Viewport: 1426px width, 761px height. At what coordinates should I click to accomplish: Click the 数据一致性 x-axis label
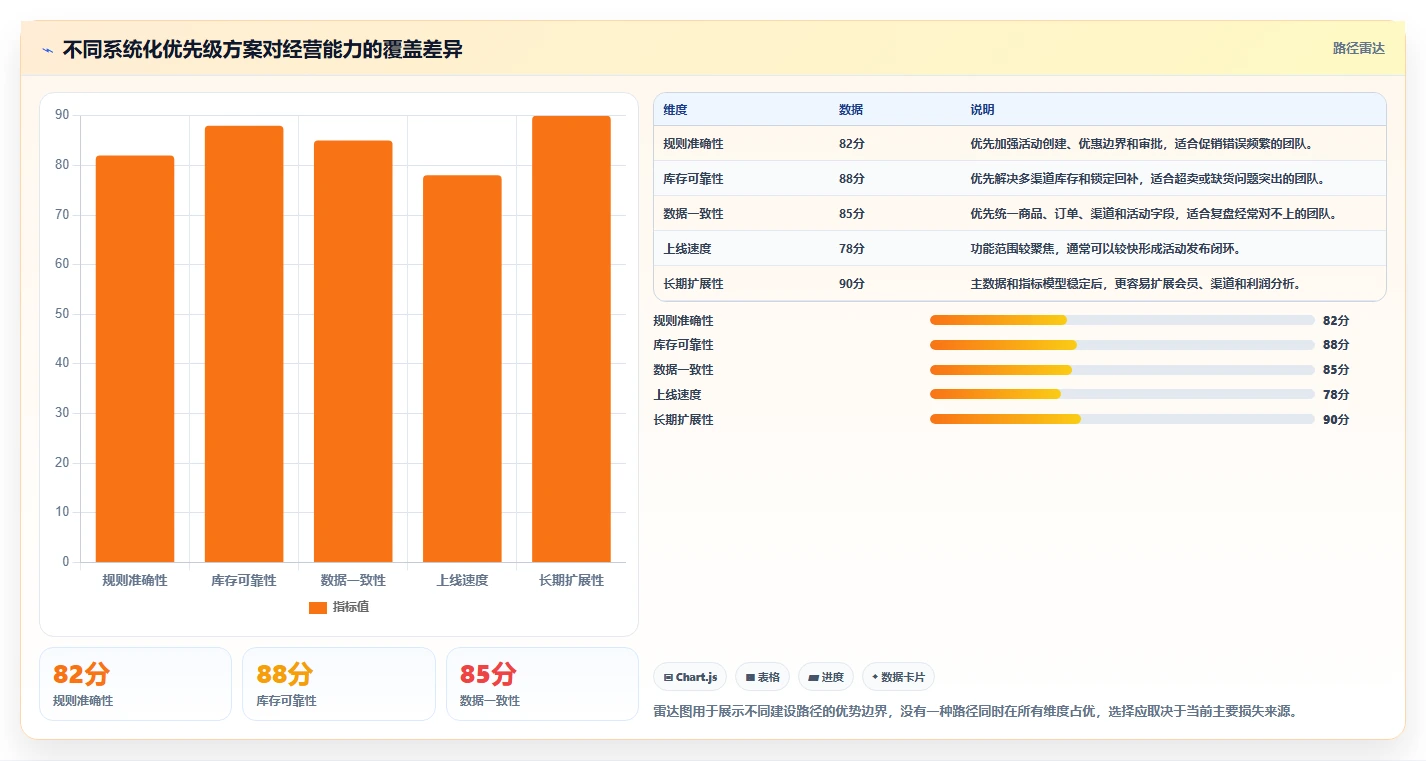tap(353, 580)
